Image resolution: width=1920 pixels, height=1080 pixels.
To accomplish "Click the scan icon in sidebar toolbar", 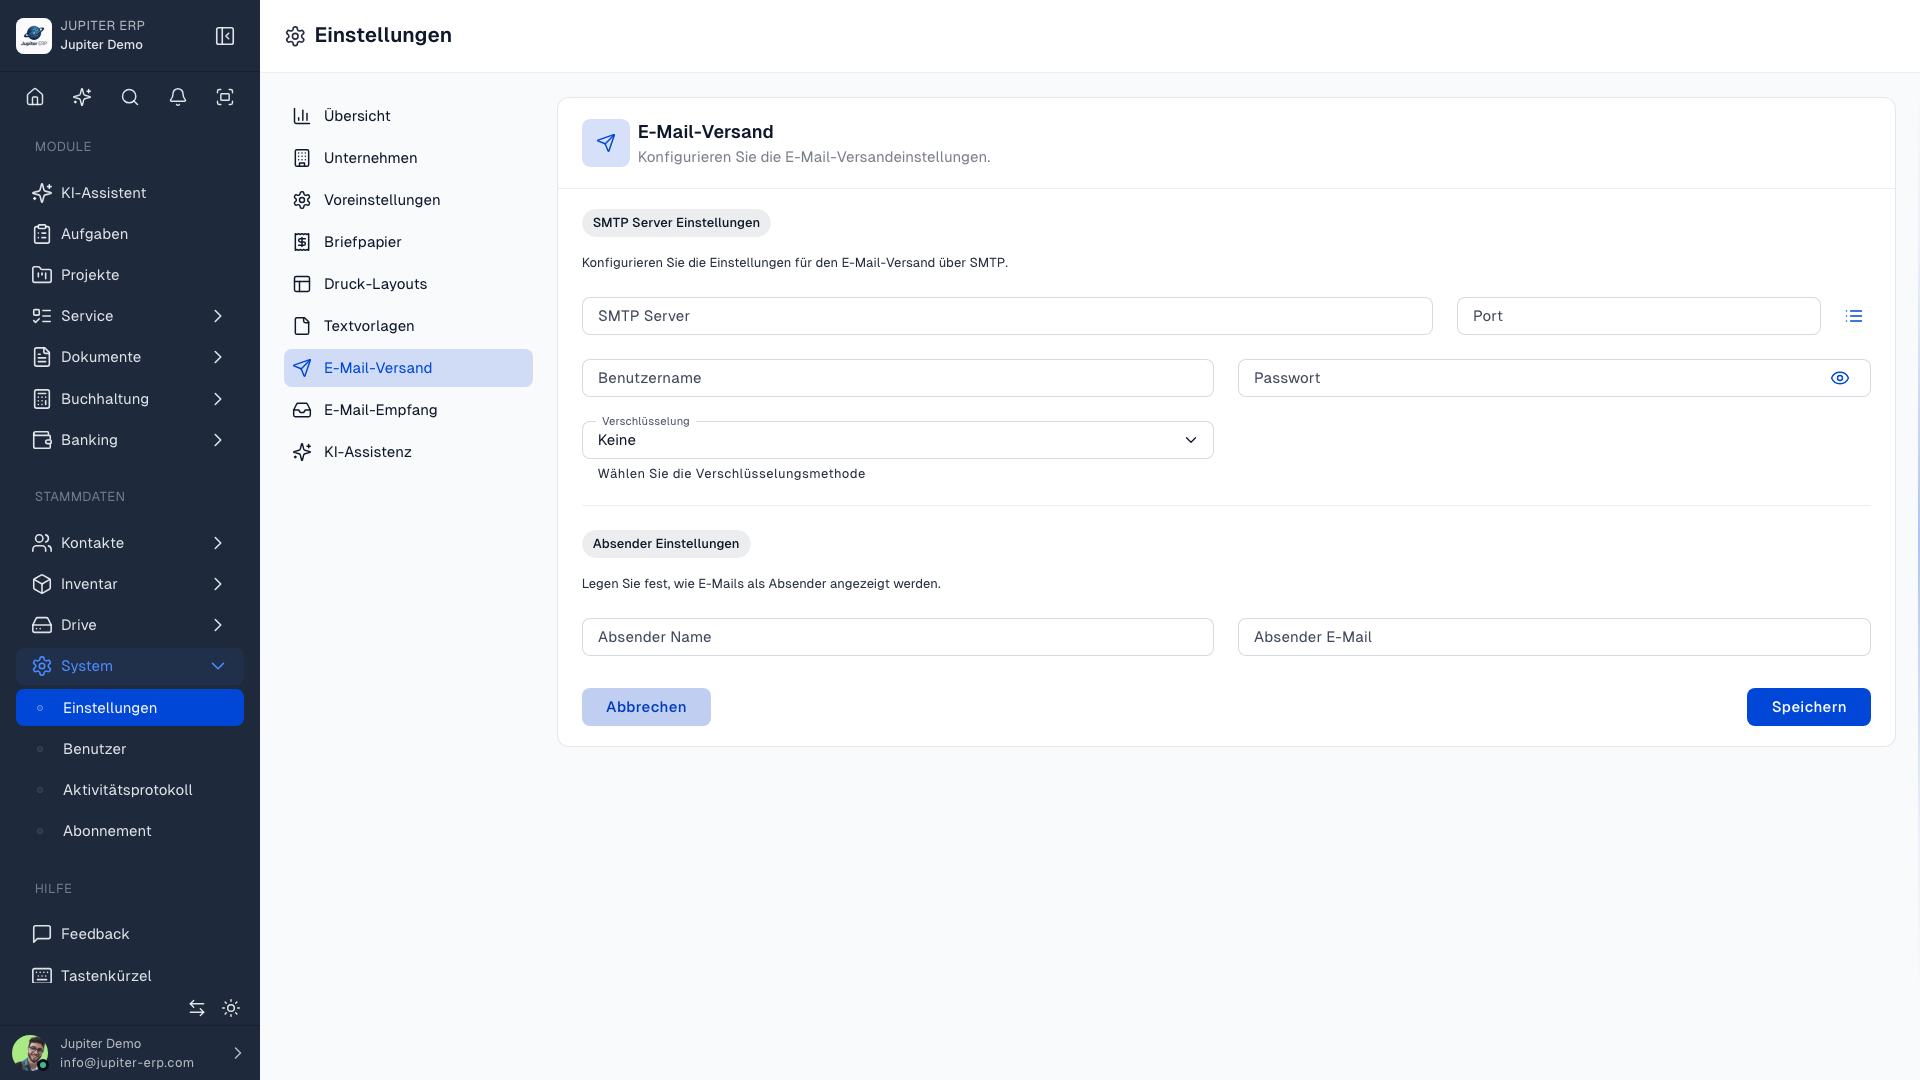I will [225, 97].
